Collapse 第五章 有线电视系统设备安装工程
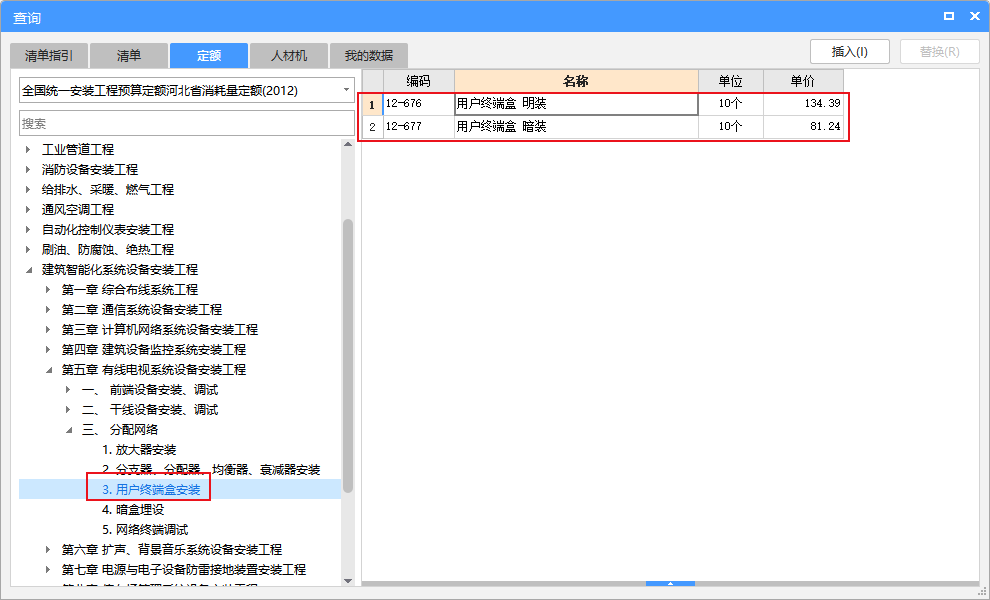Viewport: 990px width, 600px height. [x=49, y=369]
